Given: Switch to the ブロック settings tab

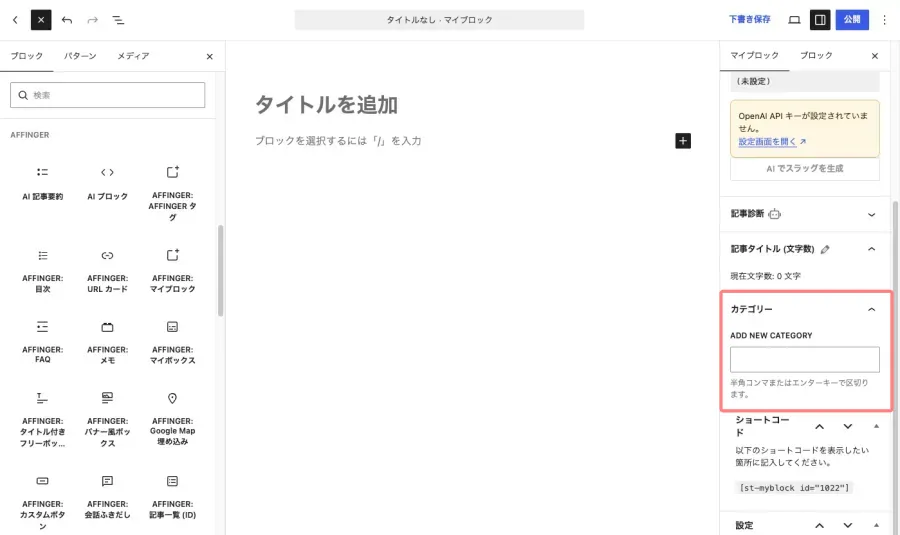Looking at the screenshot, I should pos(816,56).
